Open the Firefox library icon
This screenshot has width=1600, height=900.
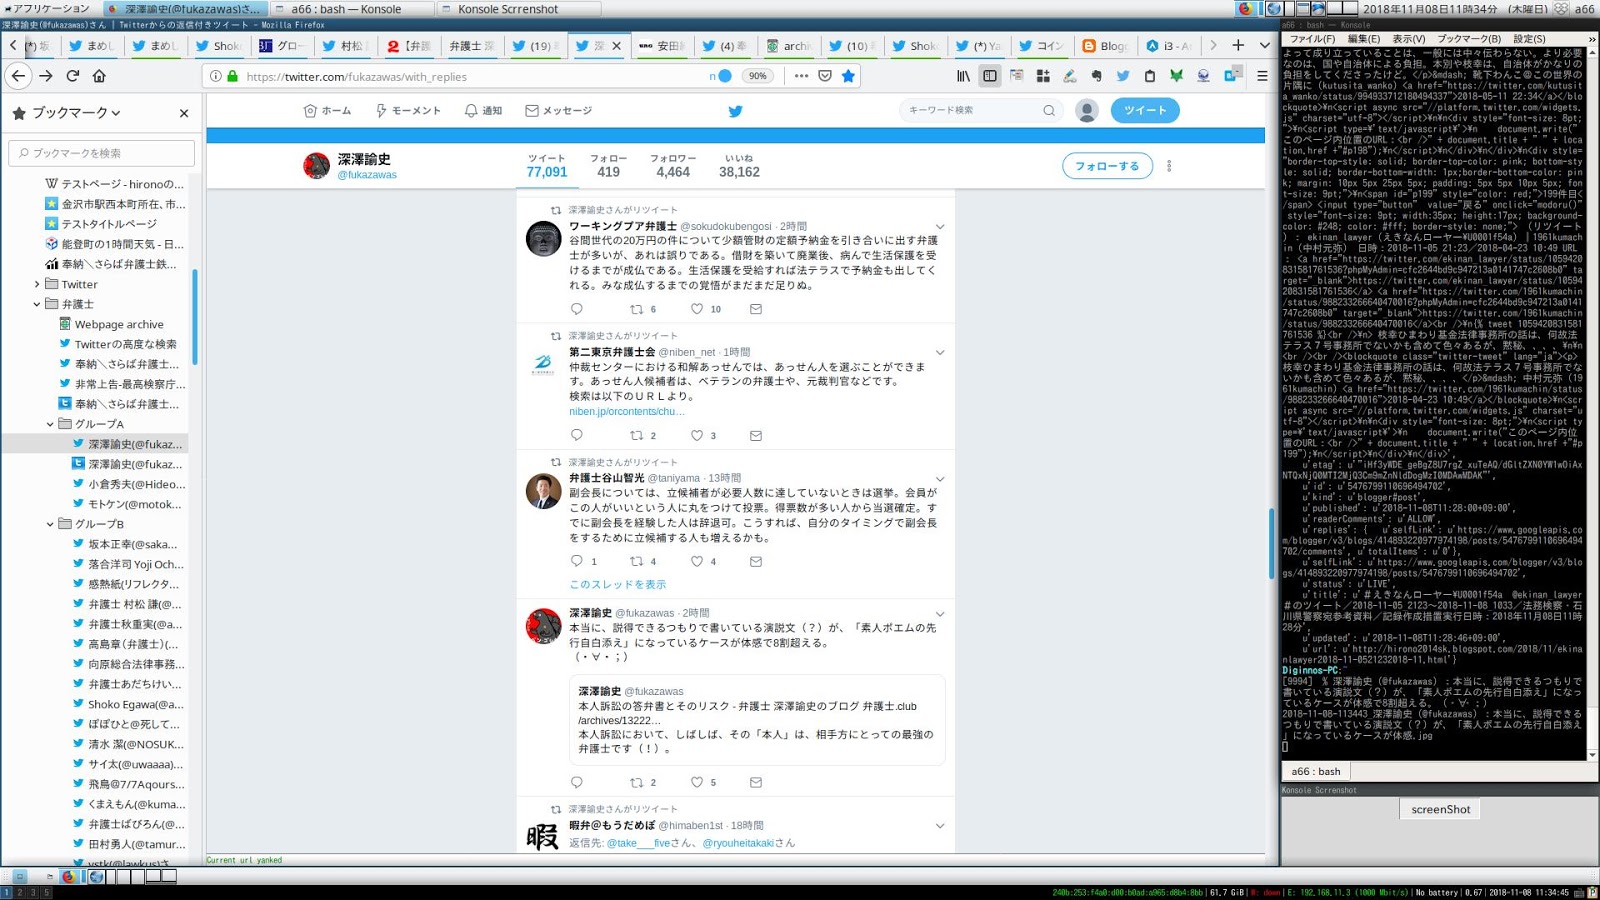[x=964, y=76]
